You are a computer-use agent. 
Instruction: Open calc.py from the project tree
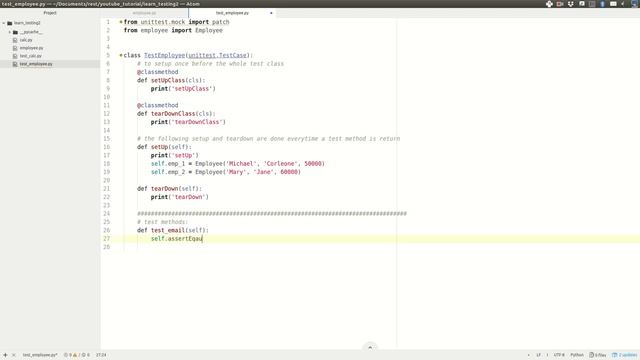(x=26, y=40)
